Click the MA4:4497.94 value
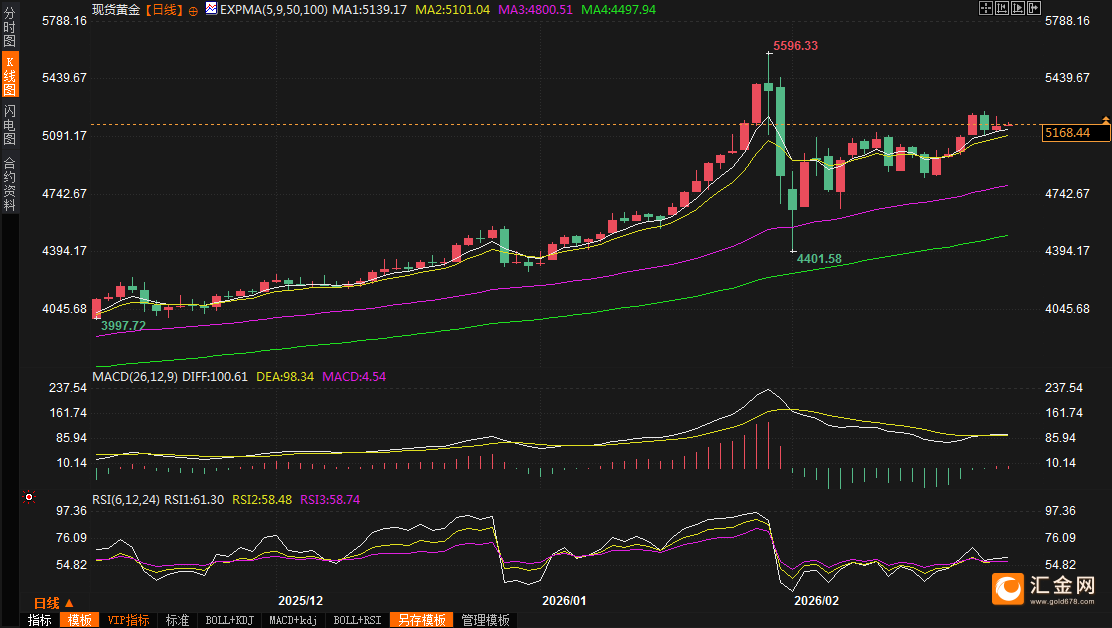 coord(618,10)
